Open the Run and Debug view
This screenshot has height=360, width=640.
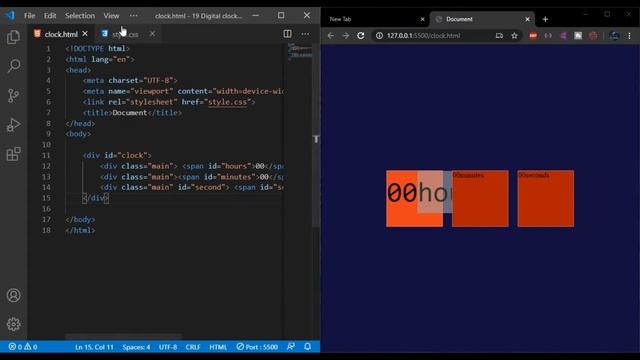click(x=13, y=125)
